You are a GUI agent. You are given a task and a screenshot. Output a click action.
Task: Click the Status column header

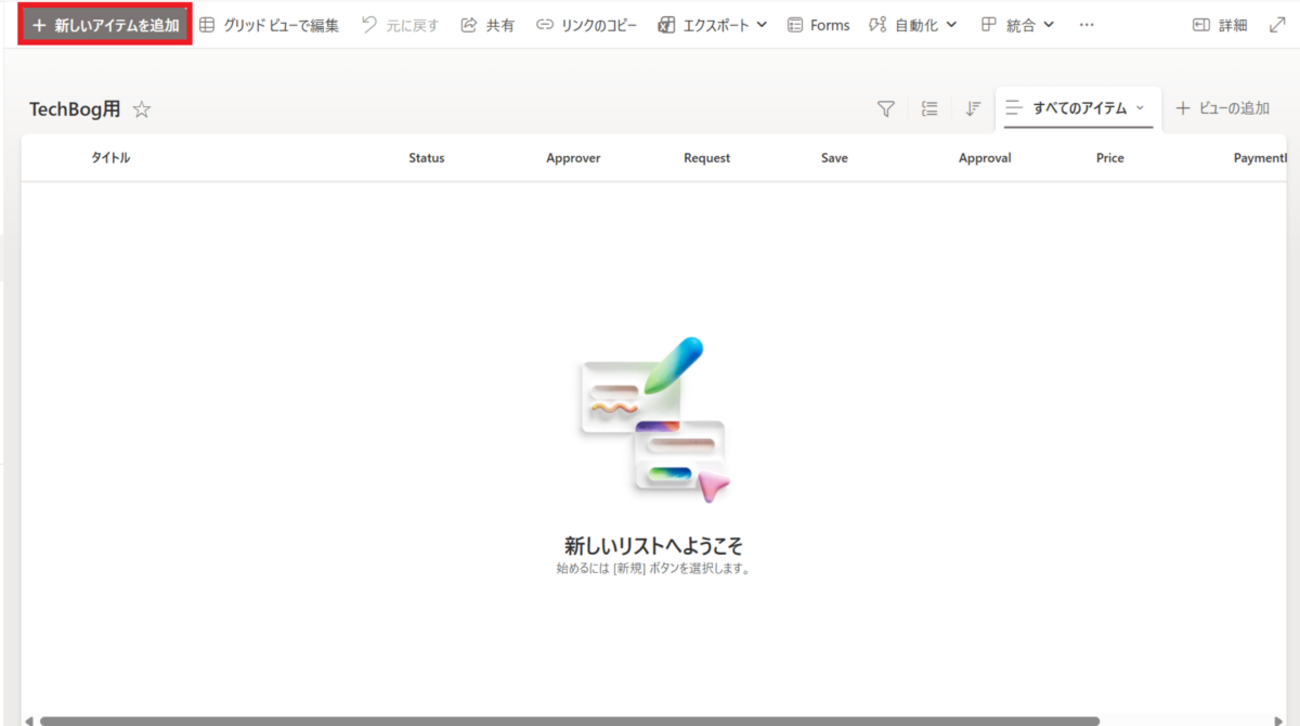click(427, 158)
